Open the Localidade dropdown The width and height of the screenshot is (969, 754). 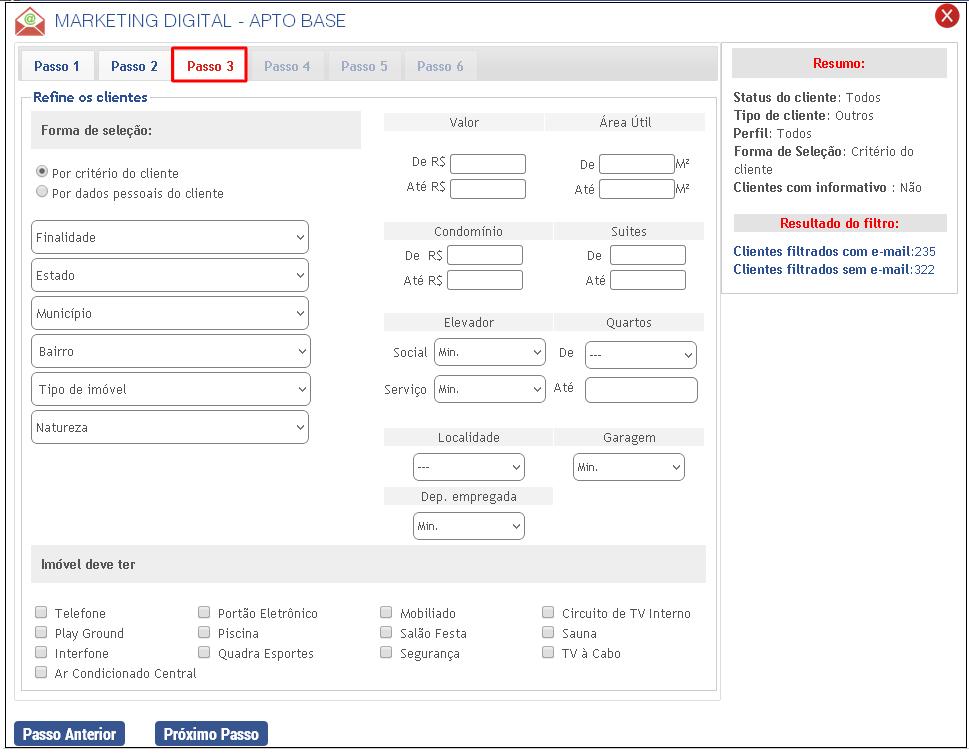coord(468,467)
